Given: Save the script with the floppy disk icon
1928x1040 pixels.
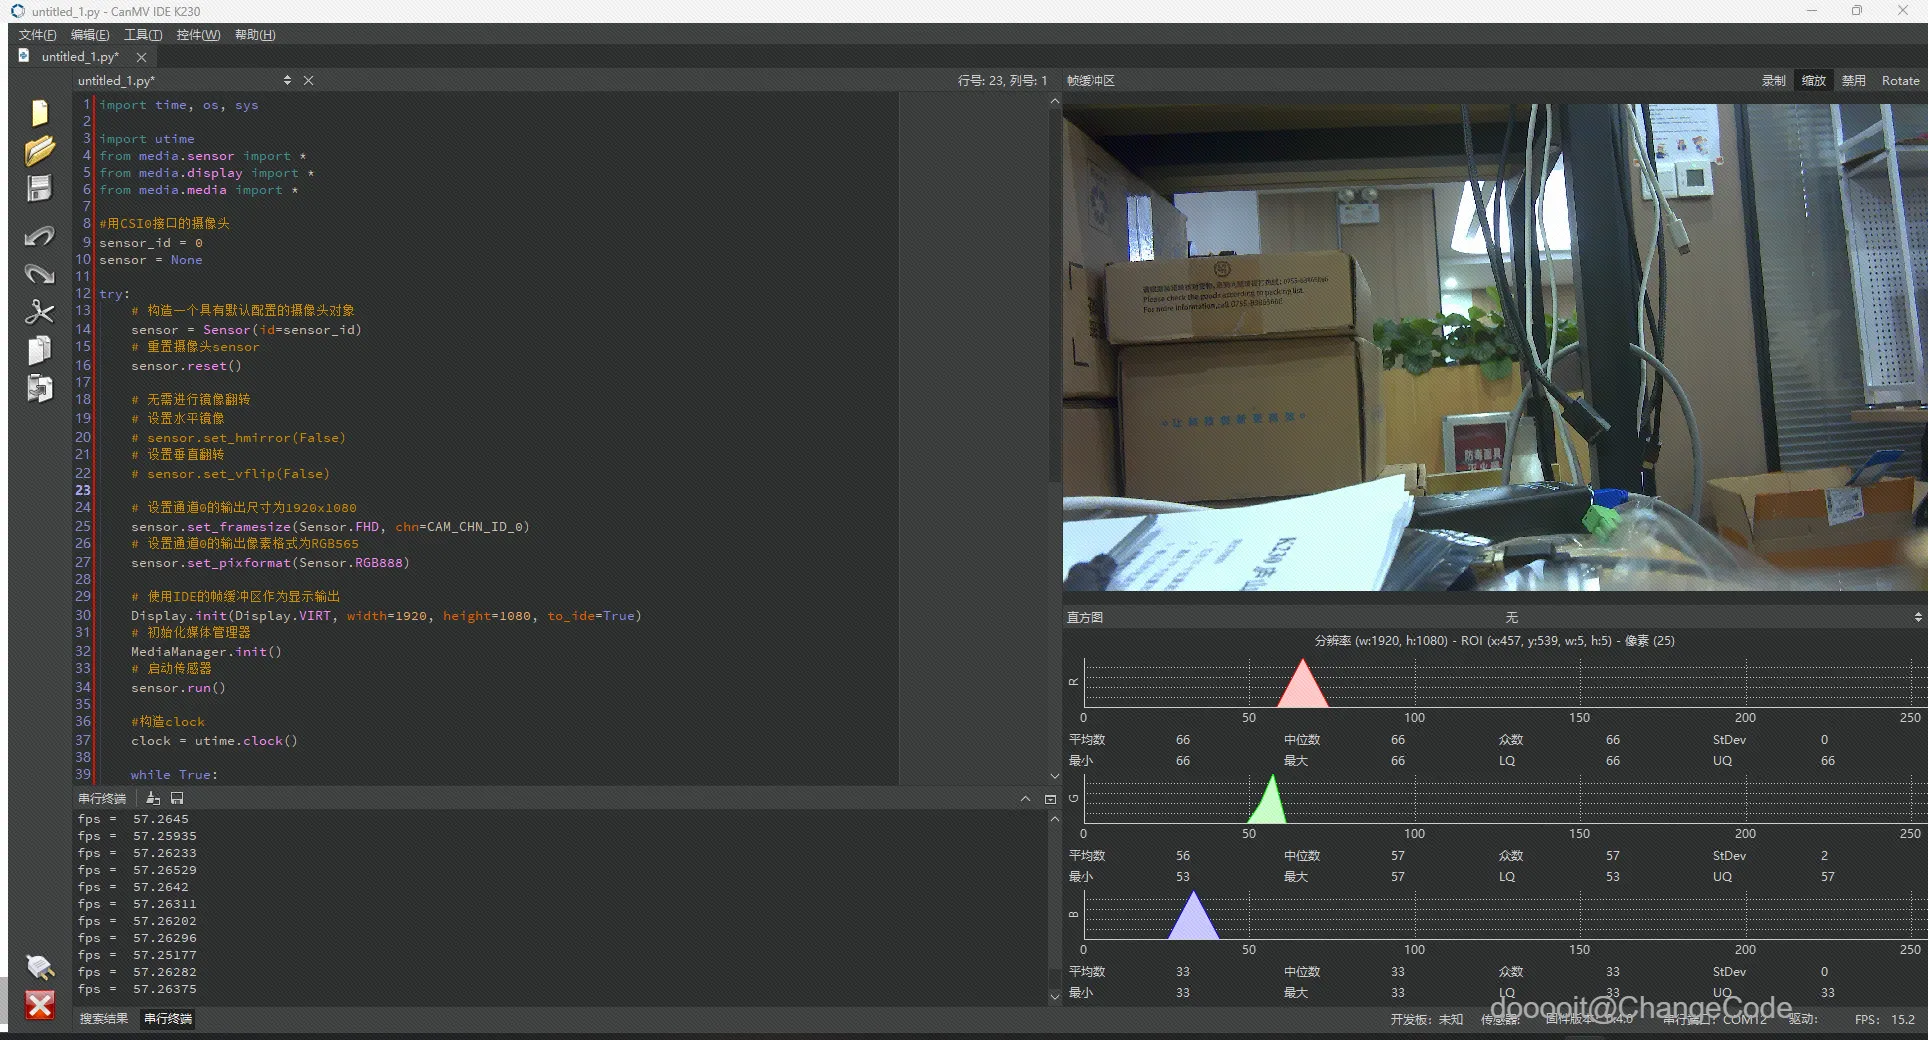Looking at the screenshot, I should [39, 189].
